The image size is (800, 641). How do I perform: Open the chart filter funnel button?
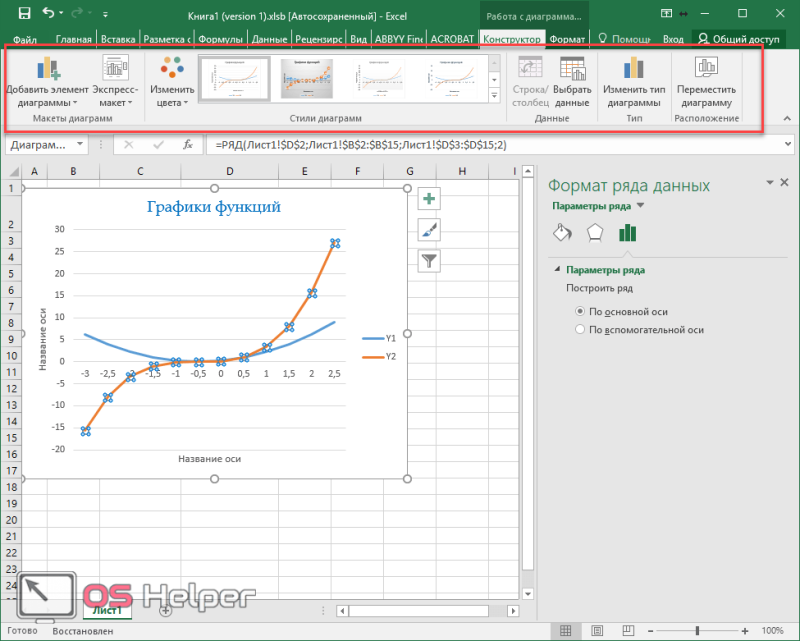429,261
